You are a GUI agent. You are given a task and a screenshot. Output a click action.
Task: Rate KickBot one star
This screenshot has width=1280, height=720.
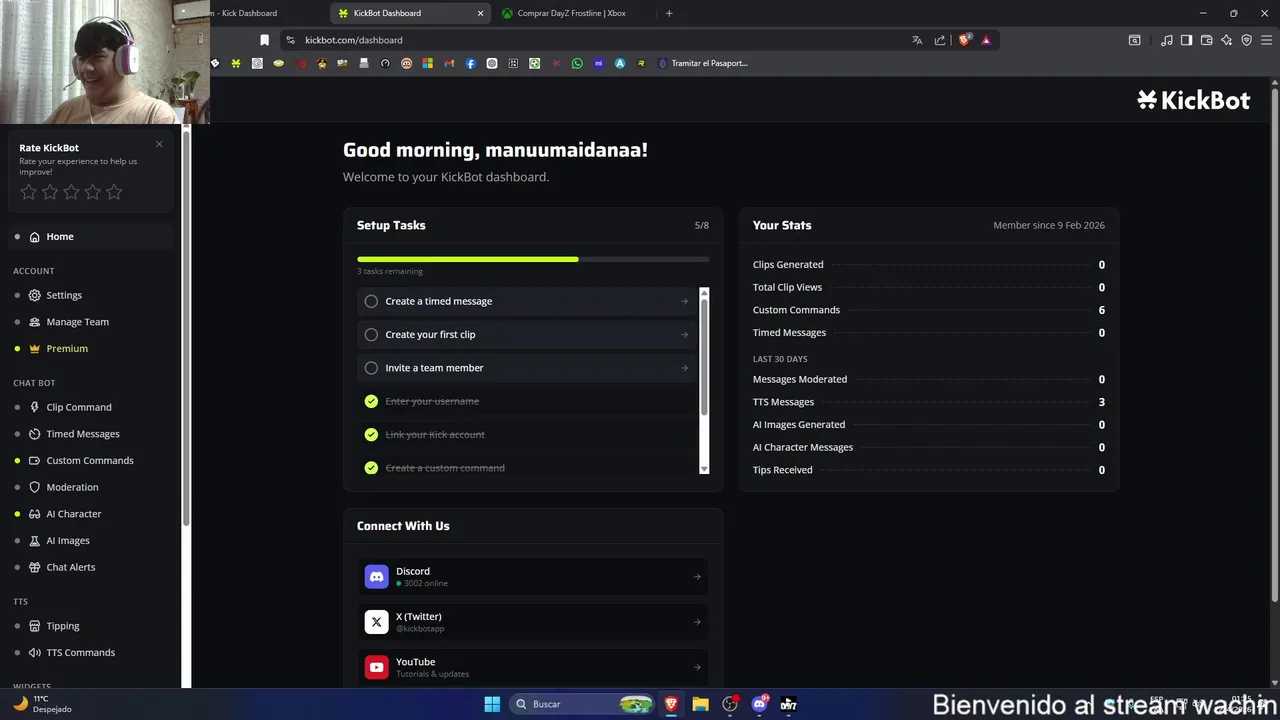28,192
